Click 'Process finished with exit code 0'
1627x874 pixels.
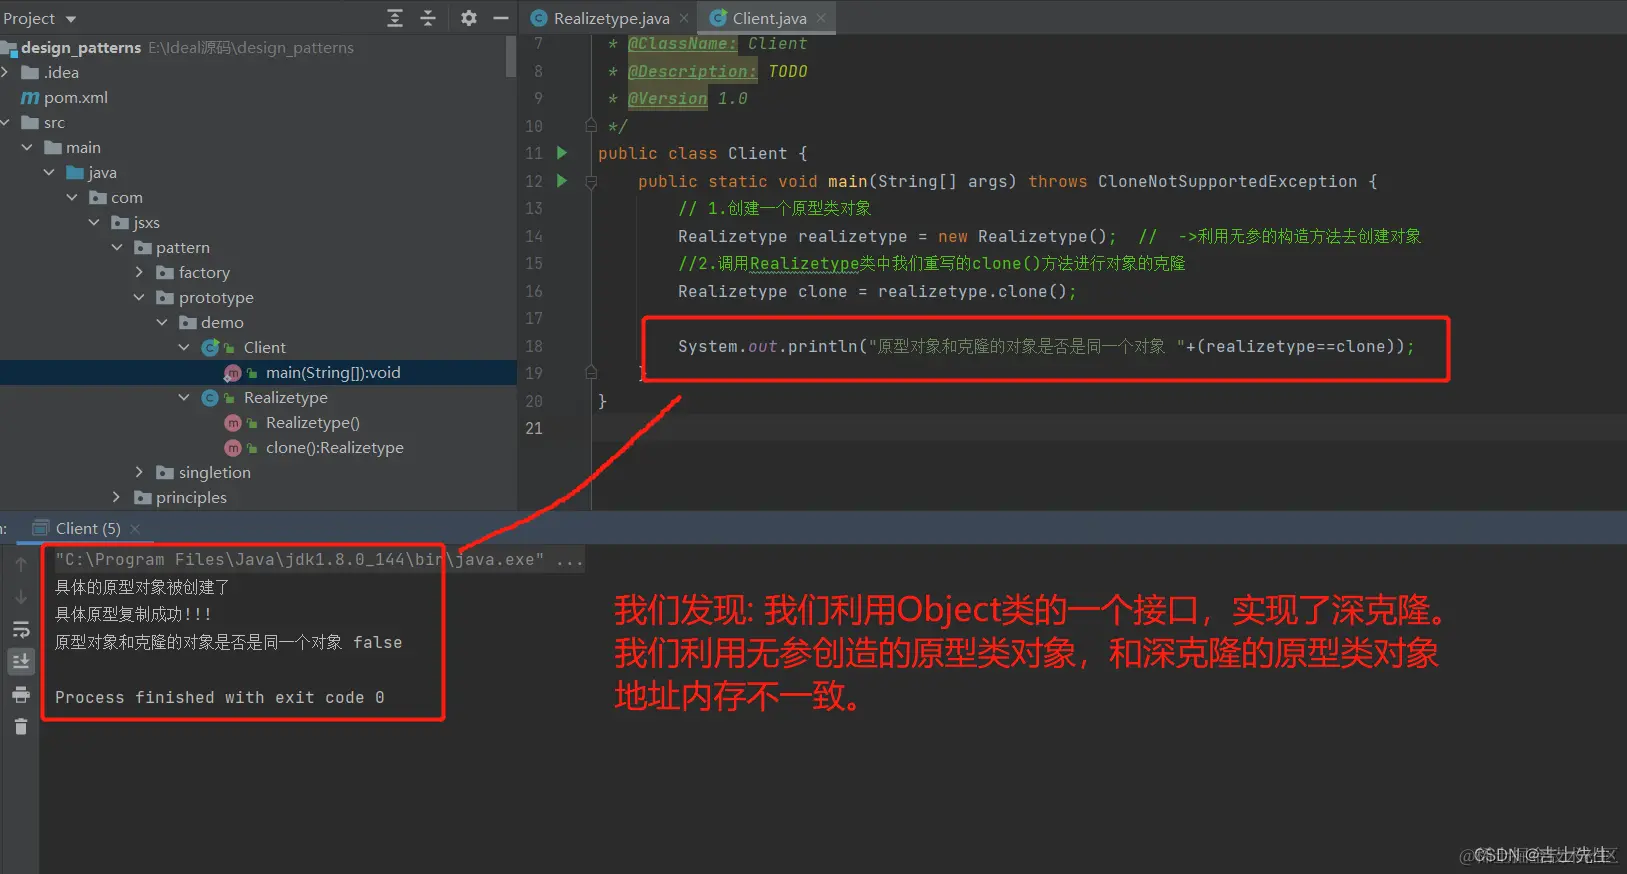coord(220,697)
